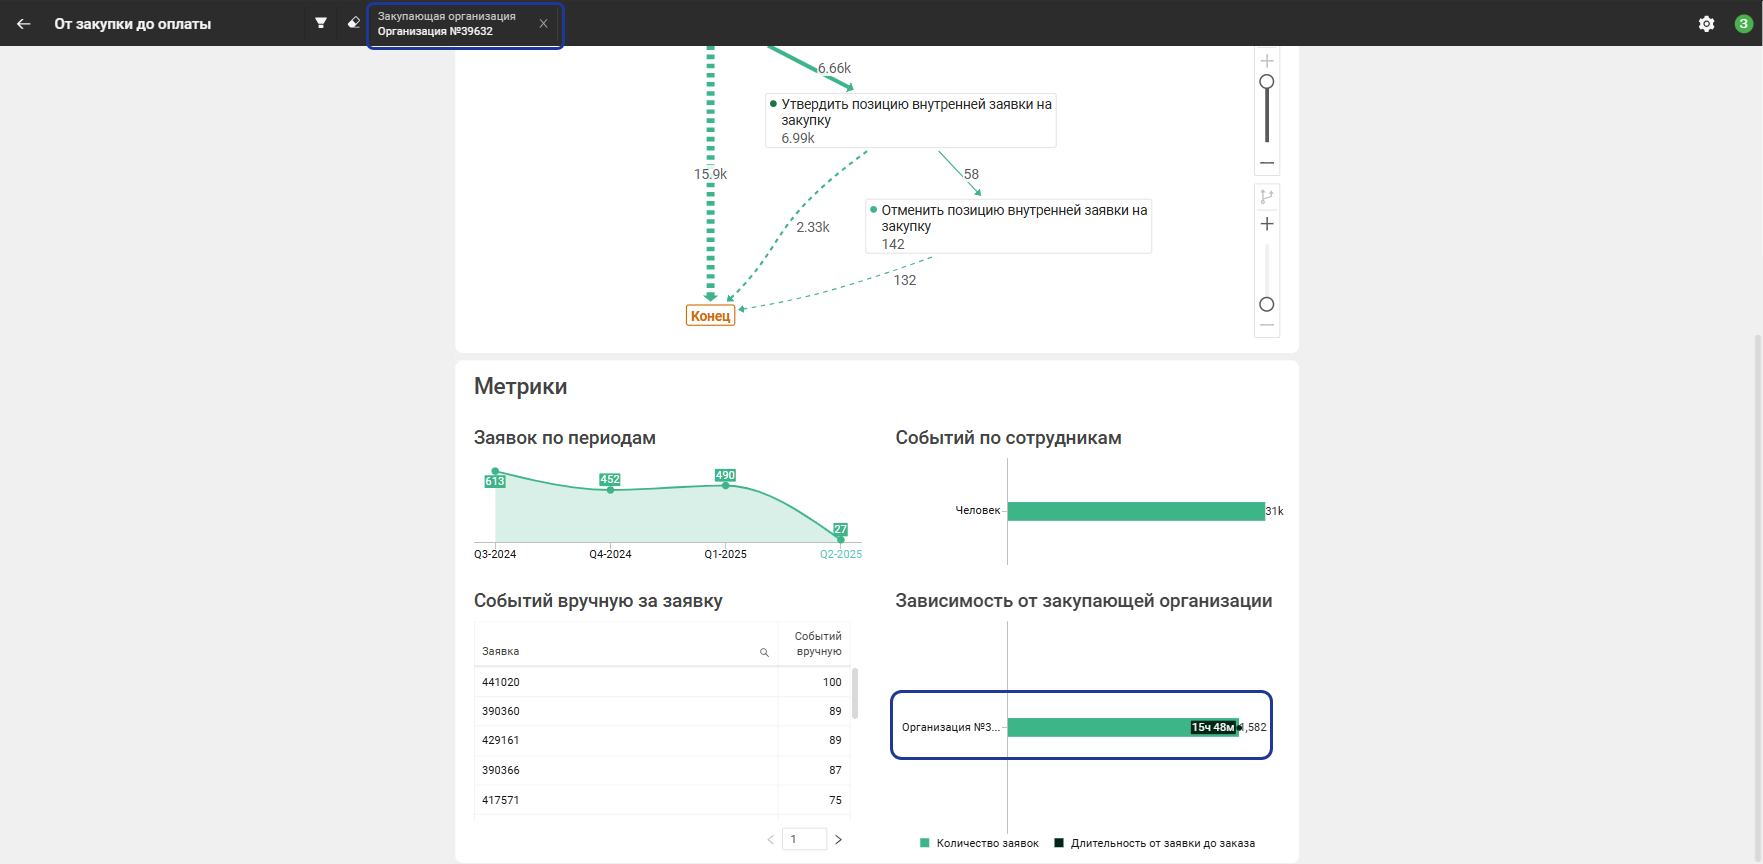Click the minus button under the upper slider
Screen dimensions: 1763x864
[x=1267, y=163]
